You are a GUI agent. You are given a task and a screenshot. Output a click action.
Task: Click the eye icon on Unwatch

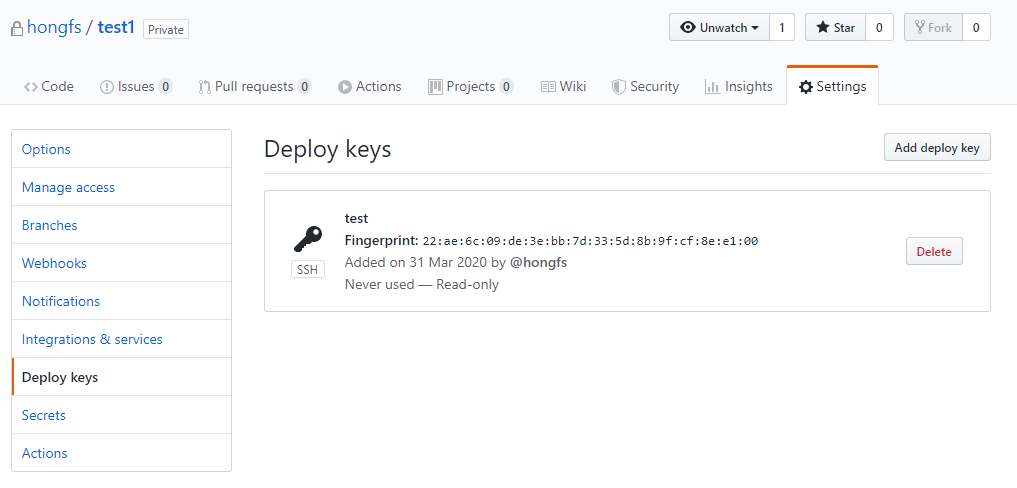(688, 28)
